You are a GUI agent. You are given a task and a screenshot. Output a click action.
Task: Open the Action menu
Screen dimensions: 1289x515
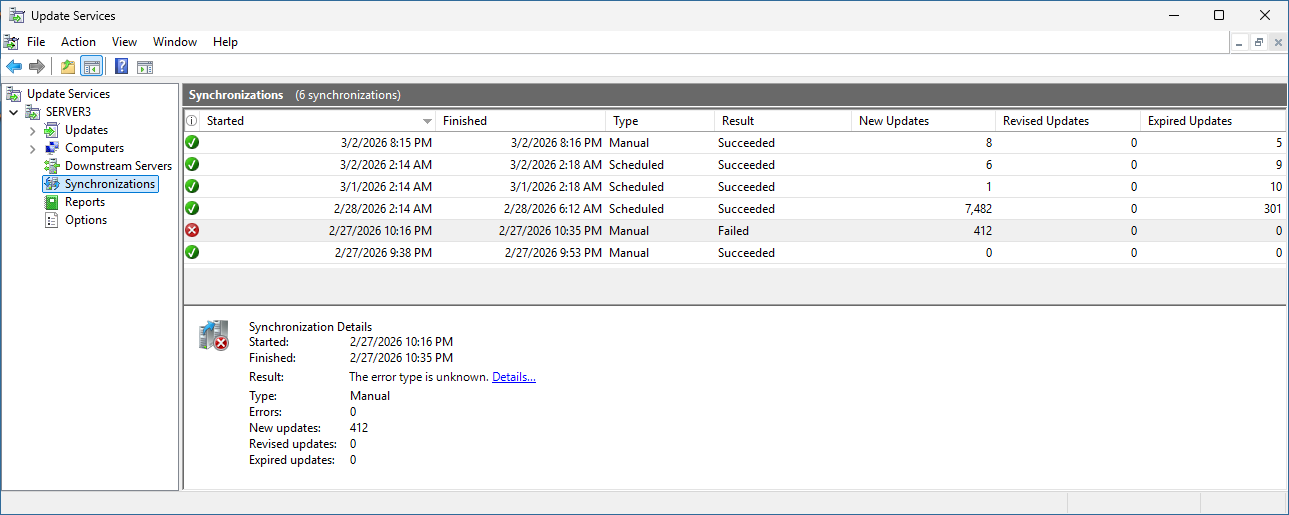click(78, 42)
